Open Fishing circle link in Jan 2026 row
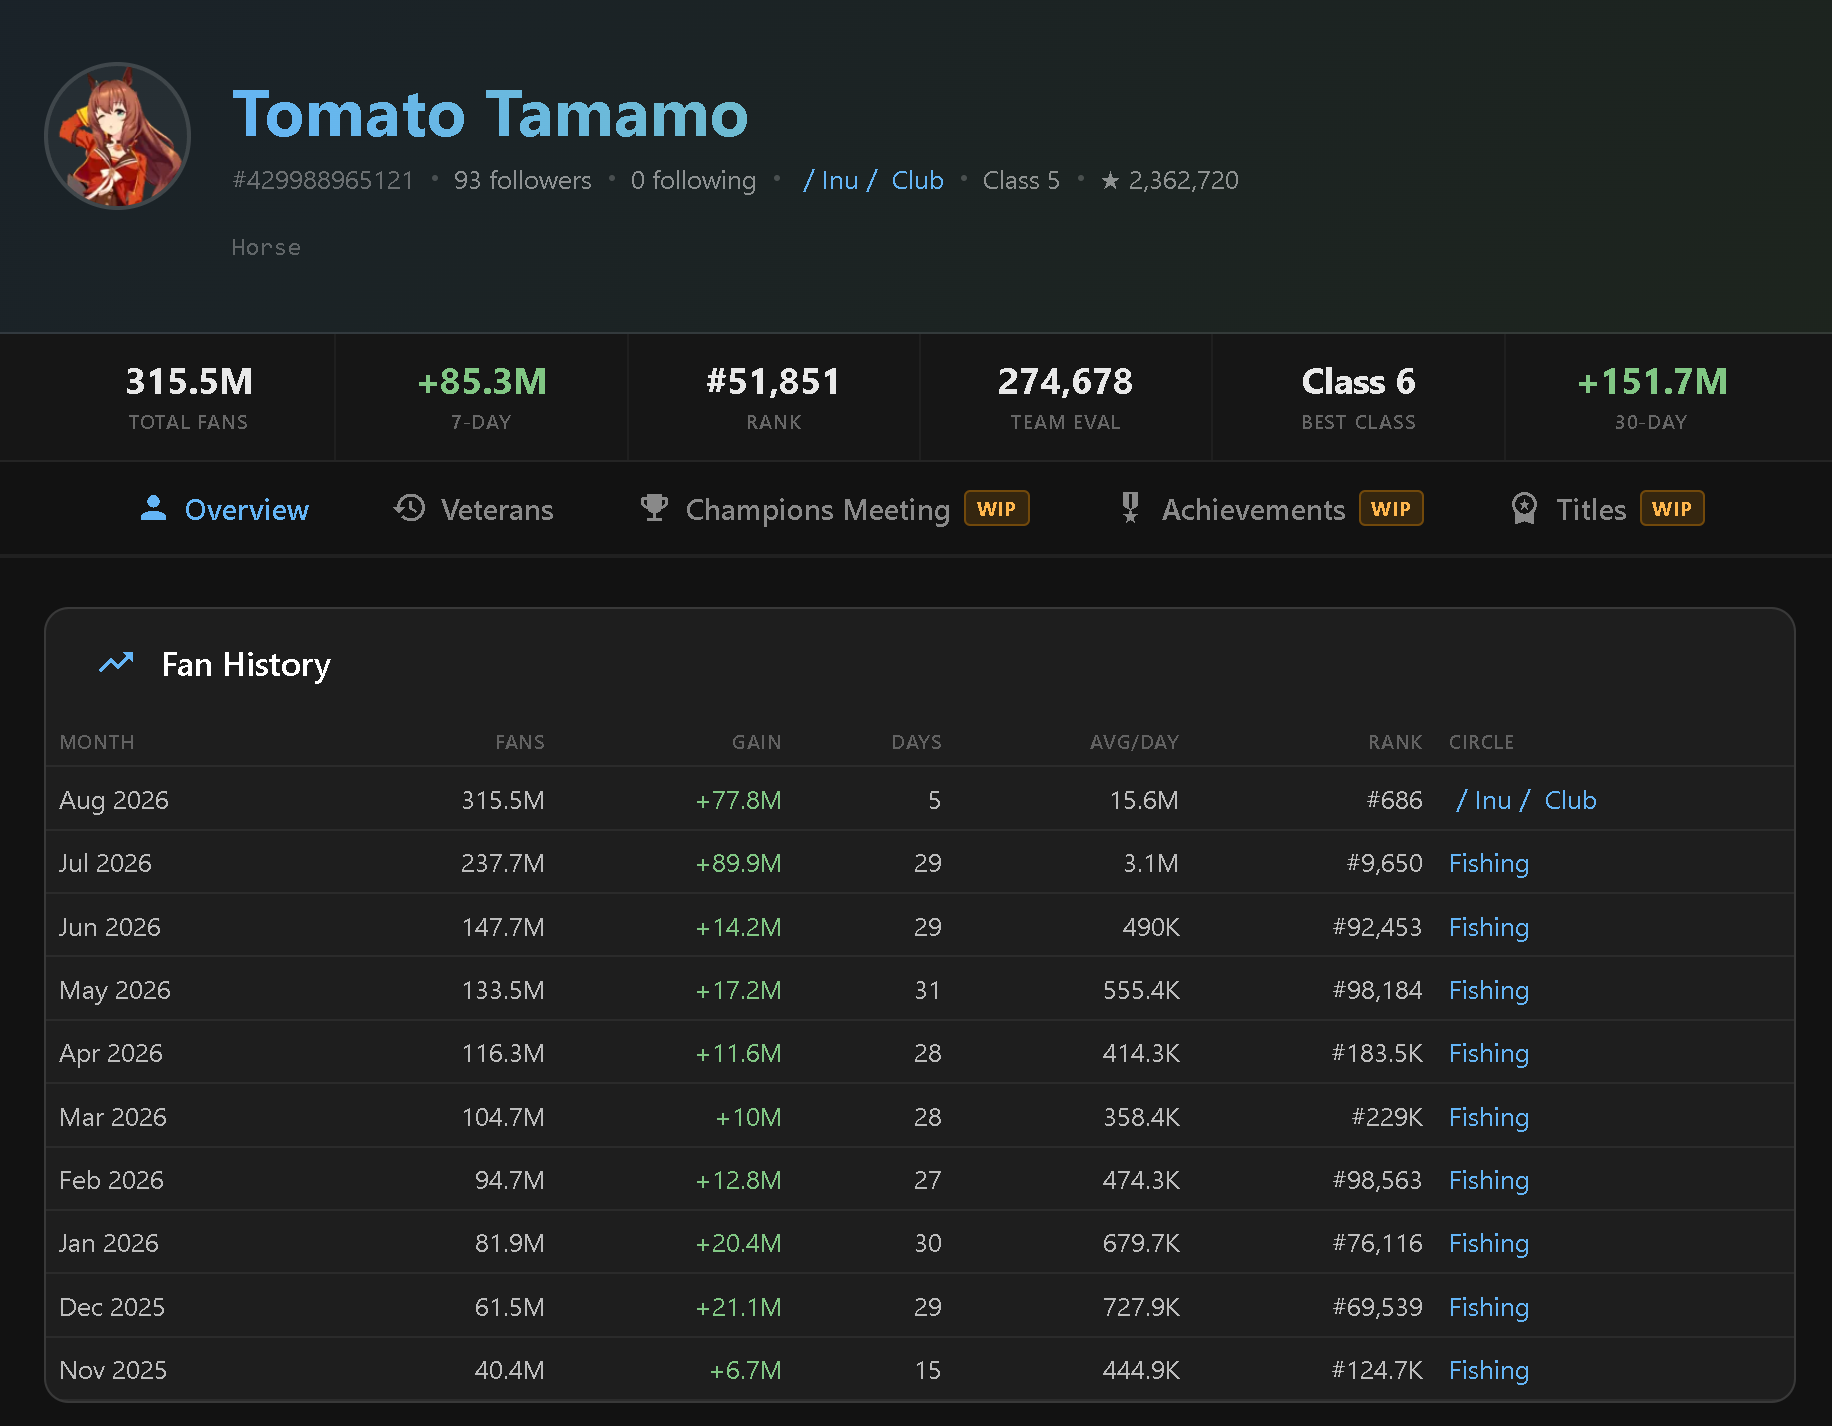This screenshot has height=1426, width=1832. [1489, 1243]
